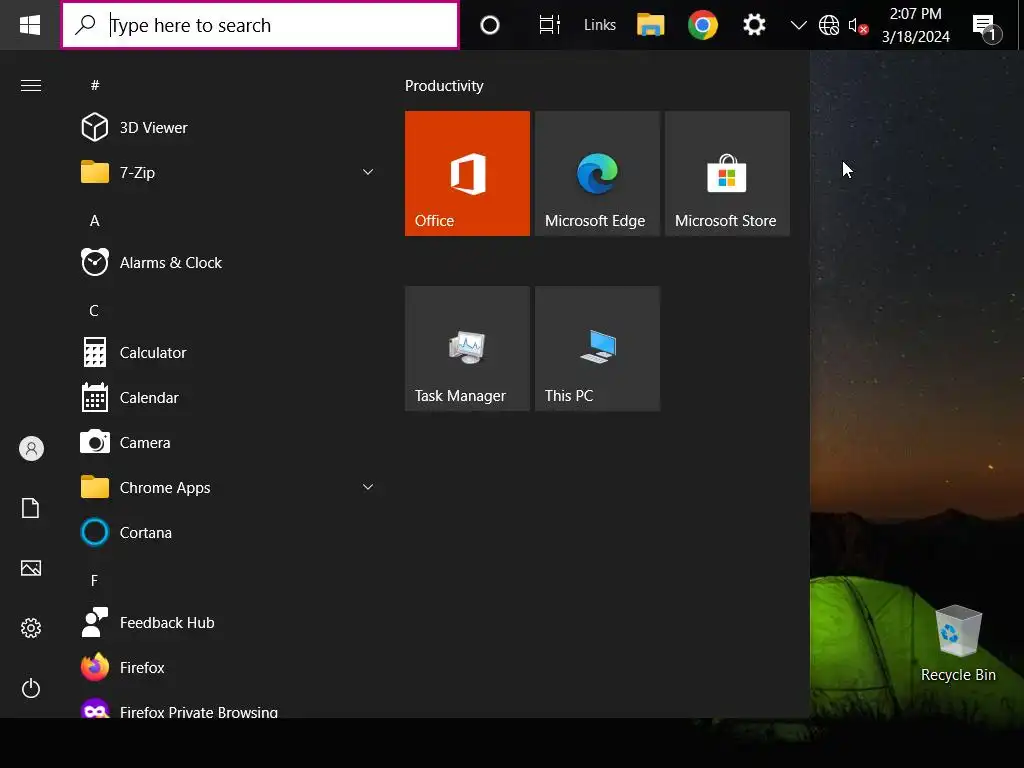Click the F section header letter
Viewport: 1024px width, 768px height.
[94, 581]
